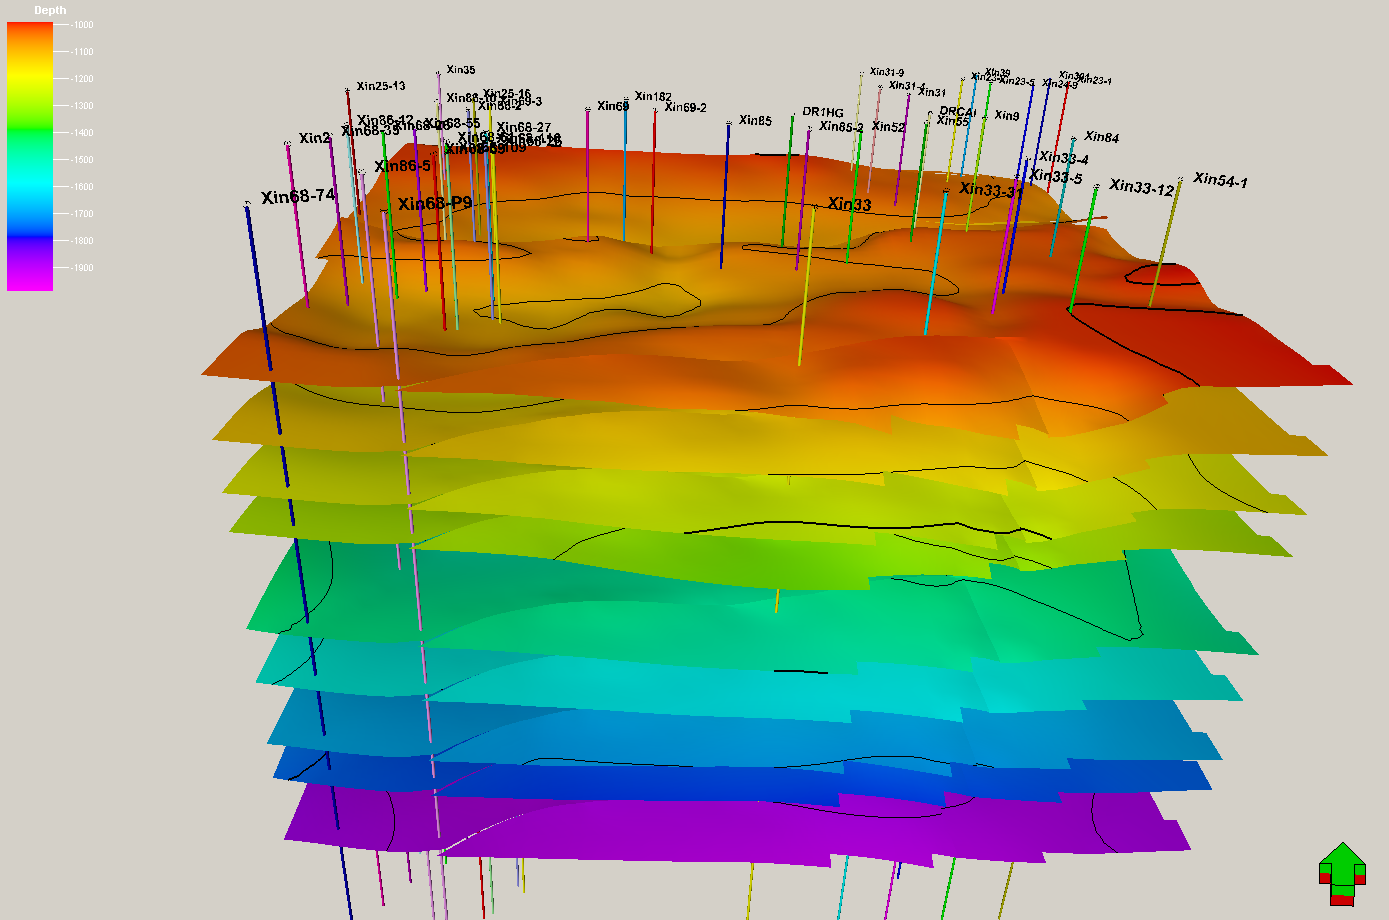
Task: Select the Xin25-13 well label
Action: tap(381, 86)
